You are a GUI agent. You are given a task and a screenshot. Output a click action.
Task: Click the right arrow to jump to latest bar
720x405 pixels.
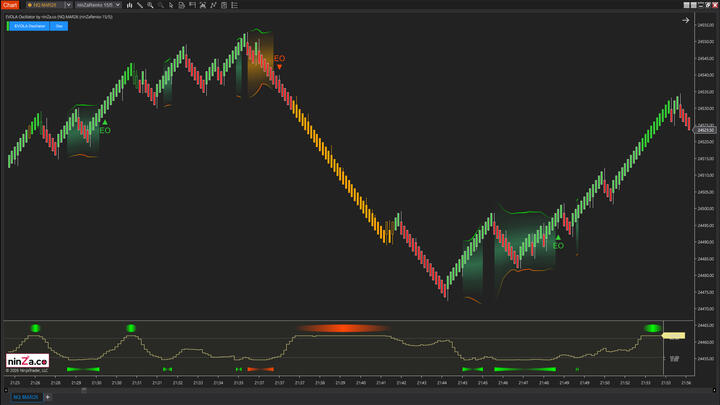tap(685, 19)
